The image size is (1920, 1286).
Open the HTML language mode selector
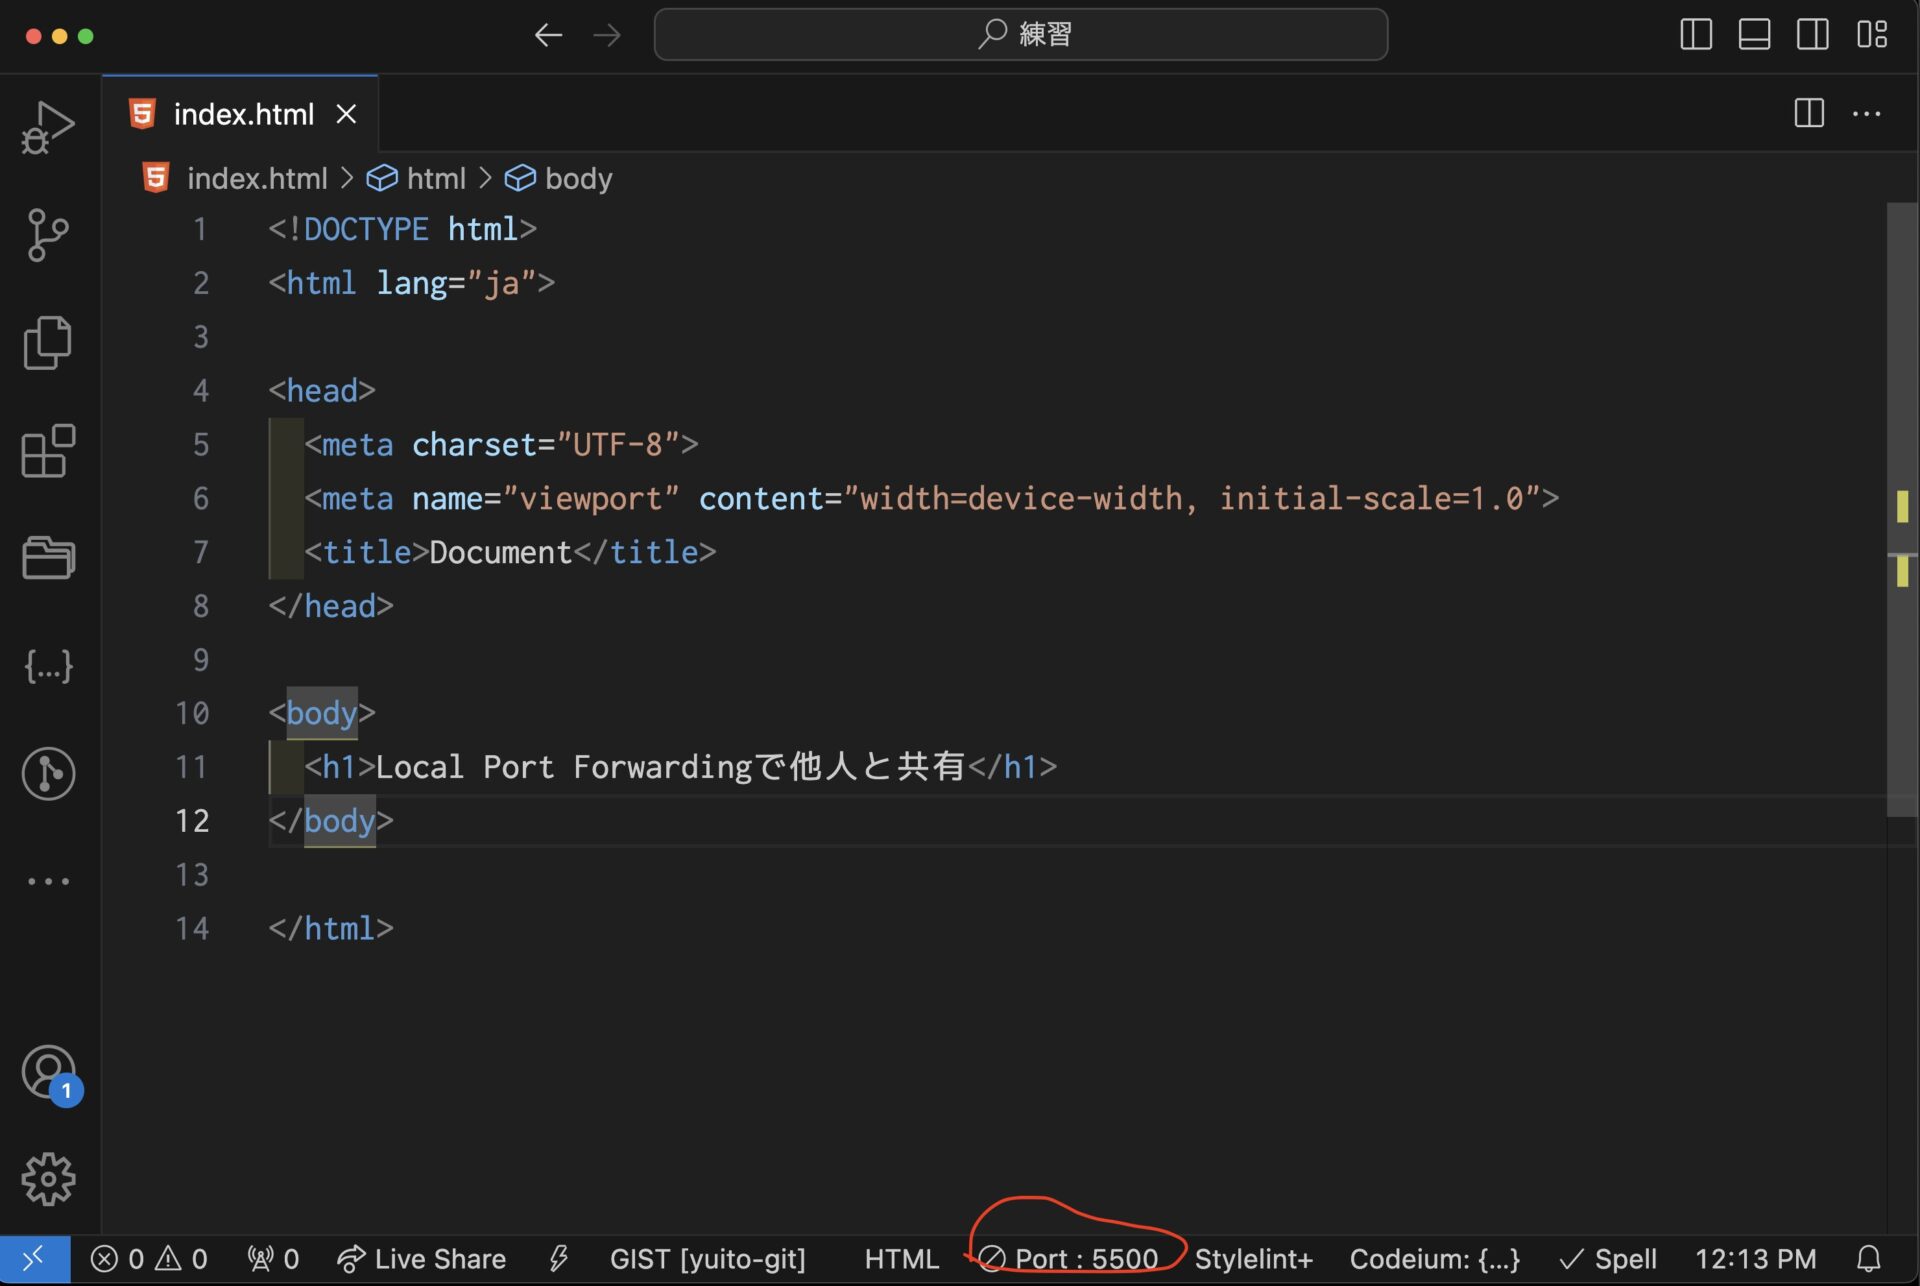coord(900,1258)
